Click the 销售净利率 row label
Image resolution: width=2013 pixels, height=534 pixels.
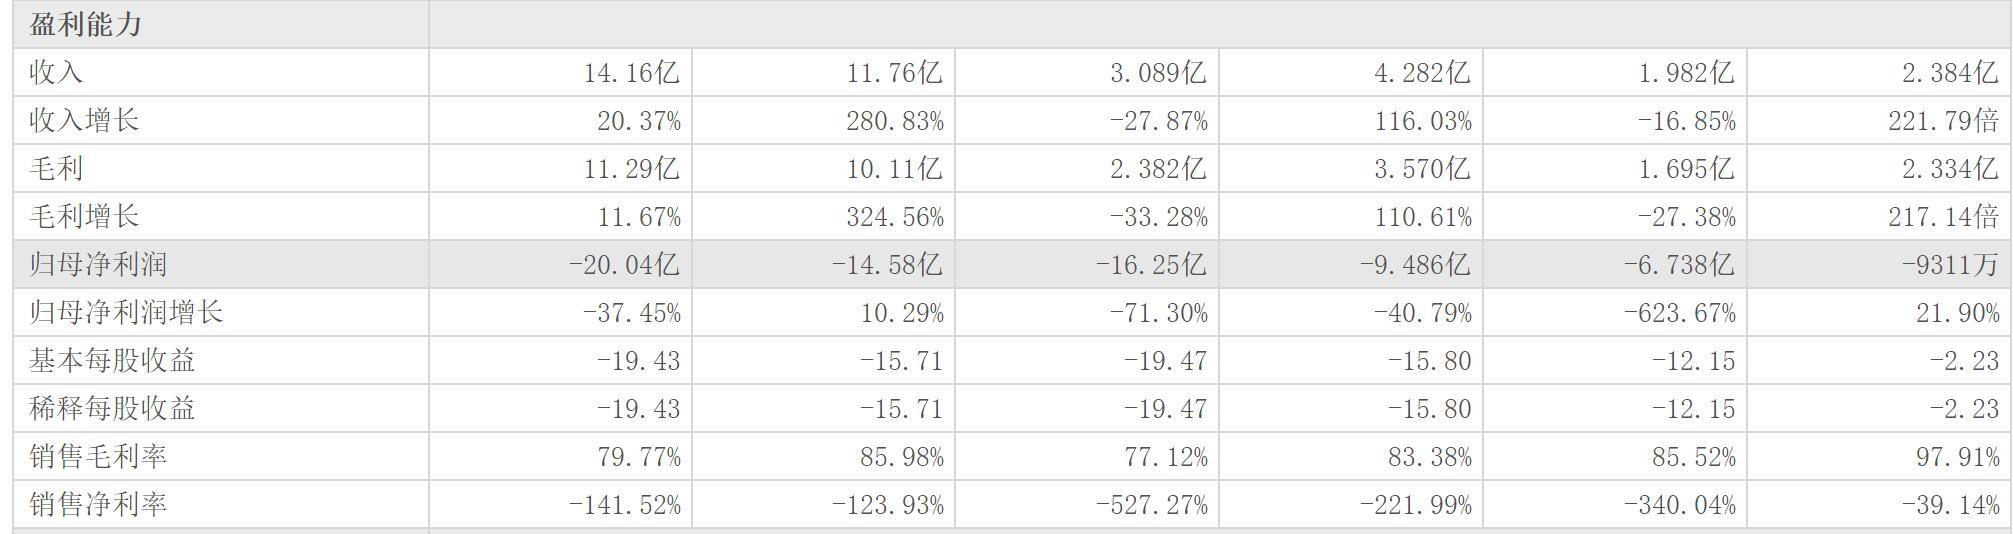(98, 504)
